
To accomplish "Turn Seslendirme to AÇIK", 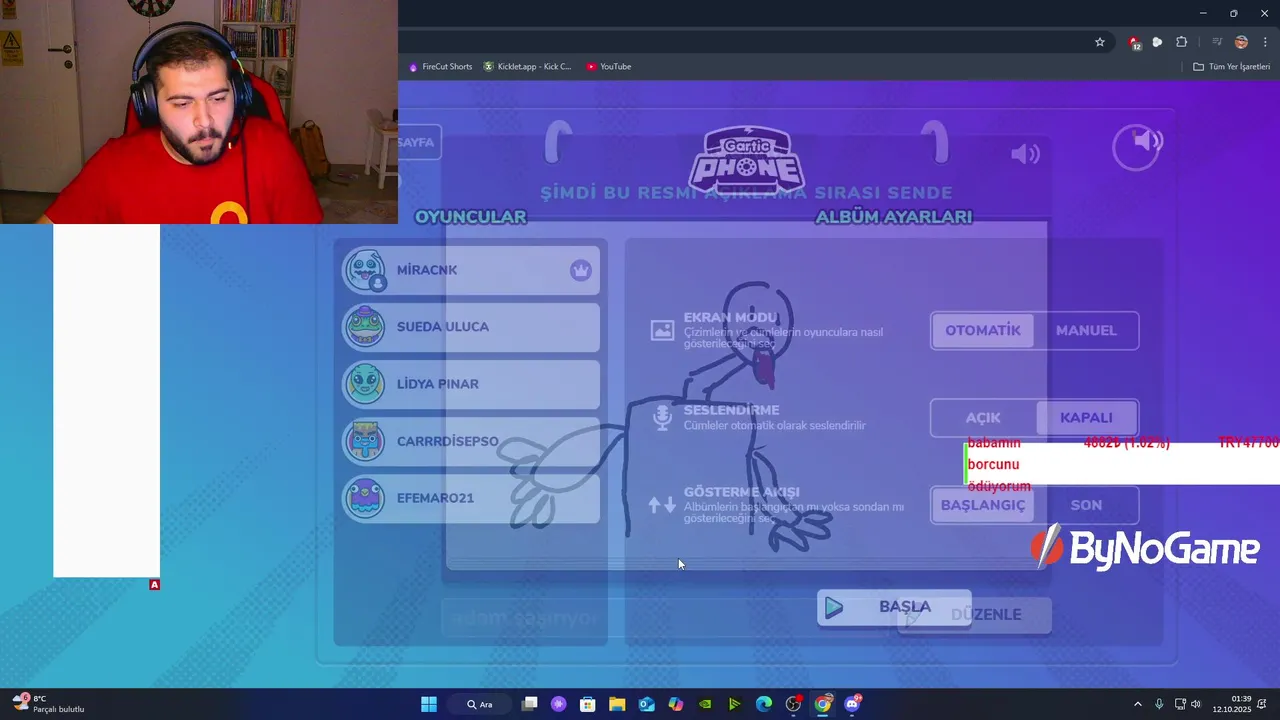I will click(983, 418).
